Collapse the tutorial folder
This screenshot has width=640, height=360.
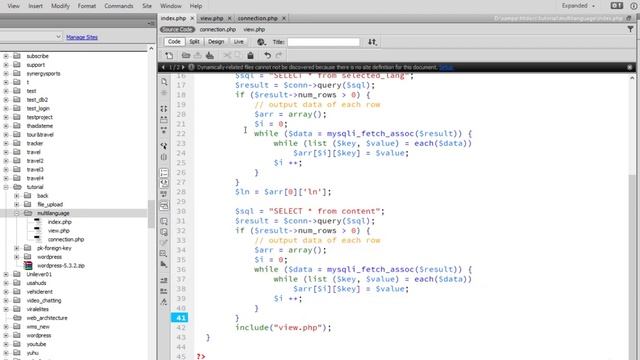click(x=6, y=187)
